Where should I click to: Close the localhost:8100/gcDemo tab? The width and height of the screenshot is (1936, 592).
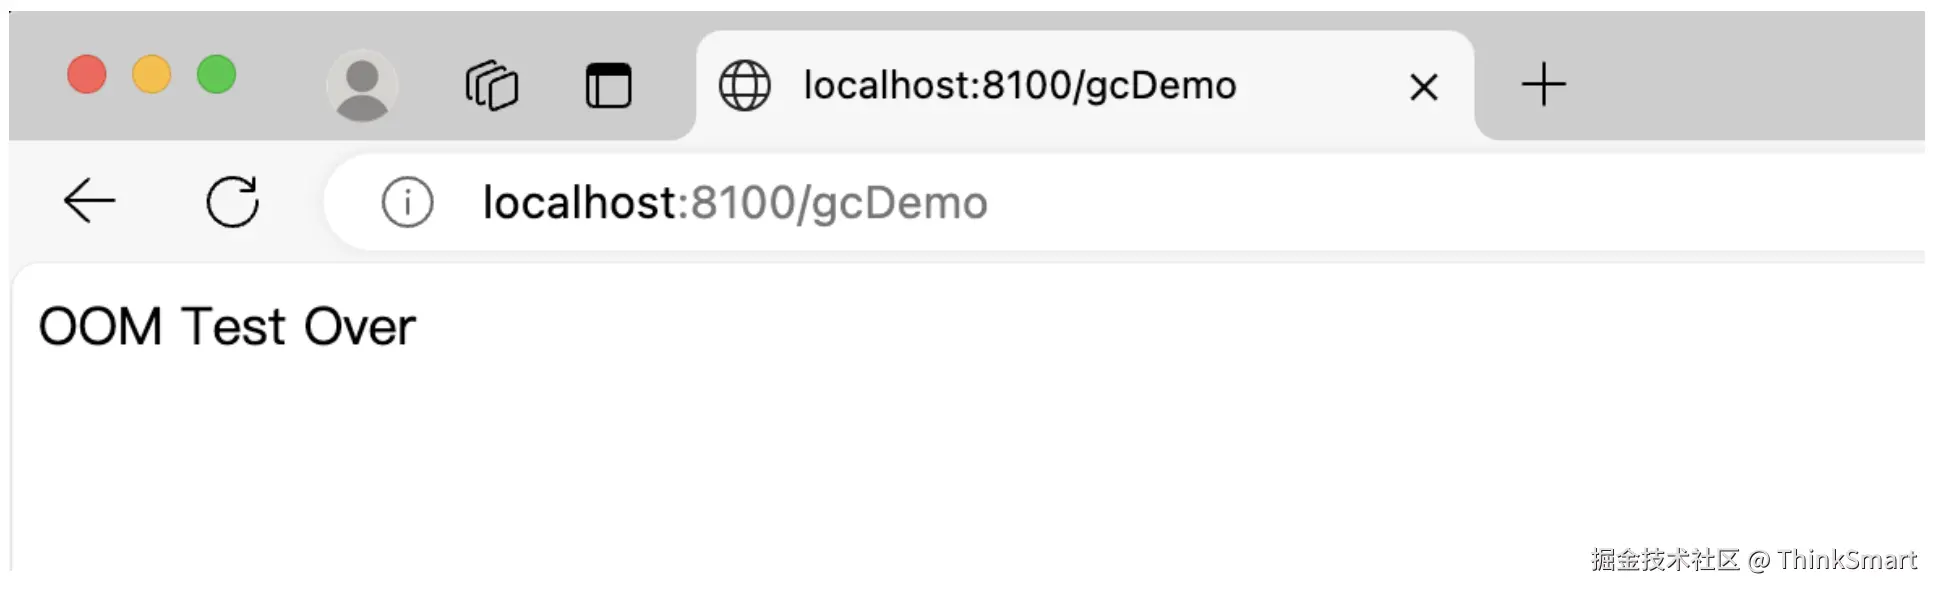[1423, 87]
